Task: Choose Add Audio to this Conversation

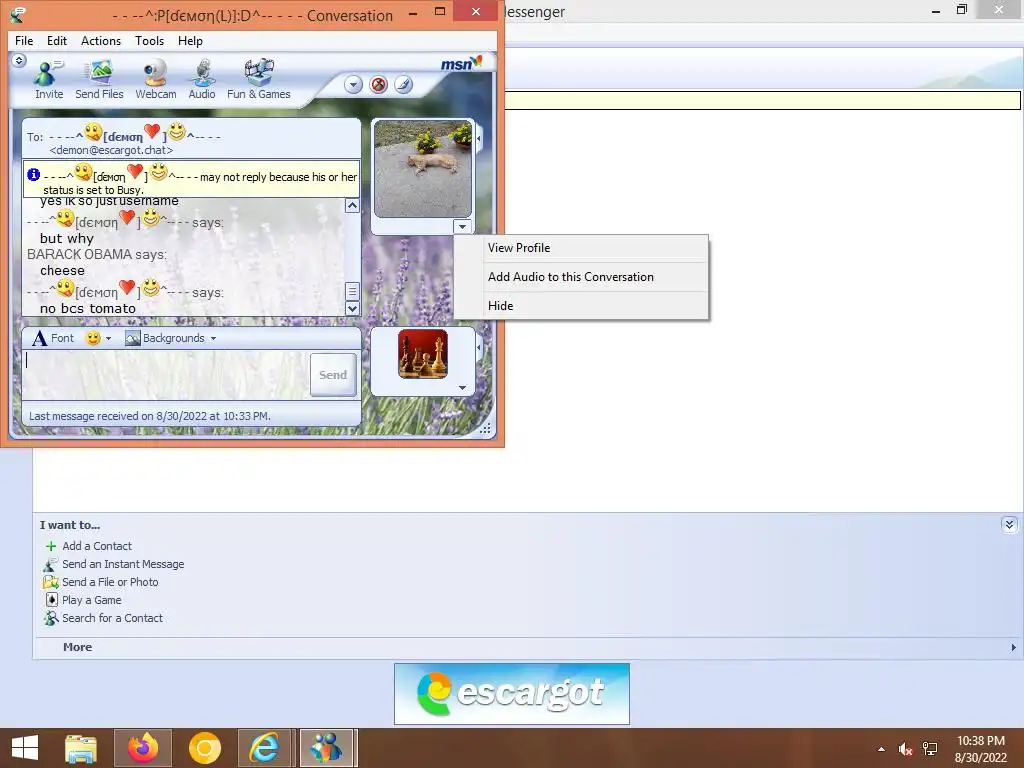Action: pyautogui.click(x=581, y=277)
